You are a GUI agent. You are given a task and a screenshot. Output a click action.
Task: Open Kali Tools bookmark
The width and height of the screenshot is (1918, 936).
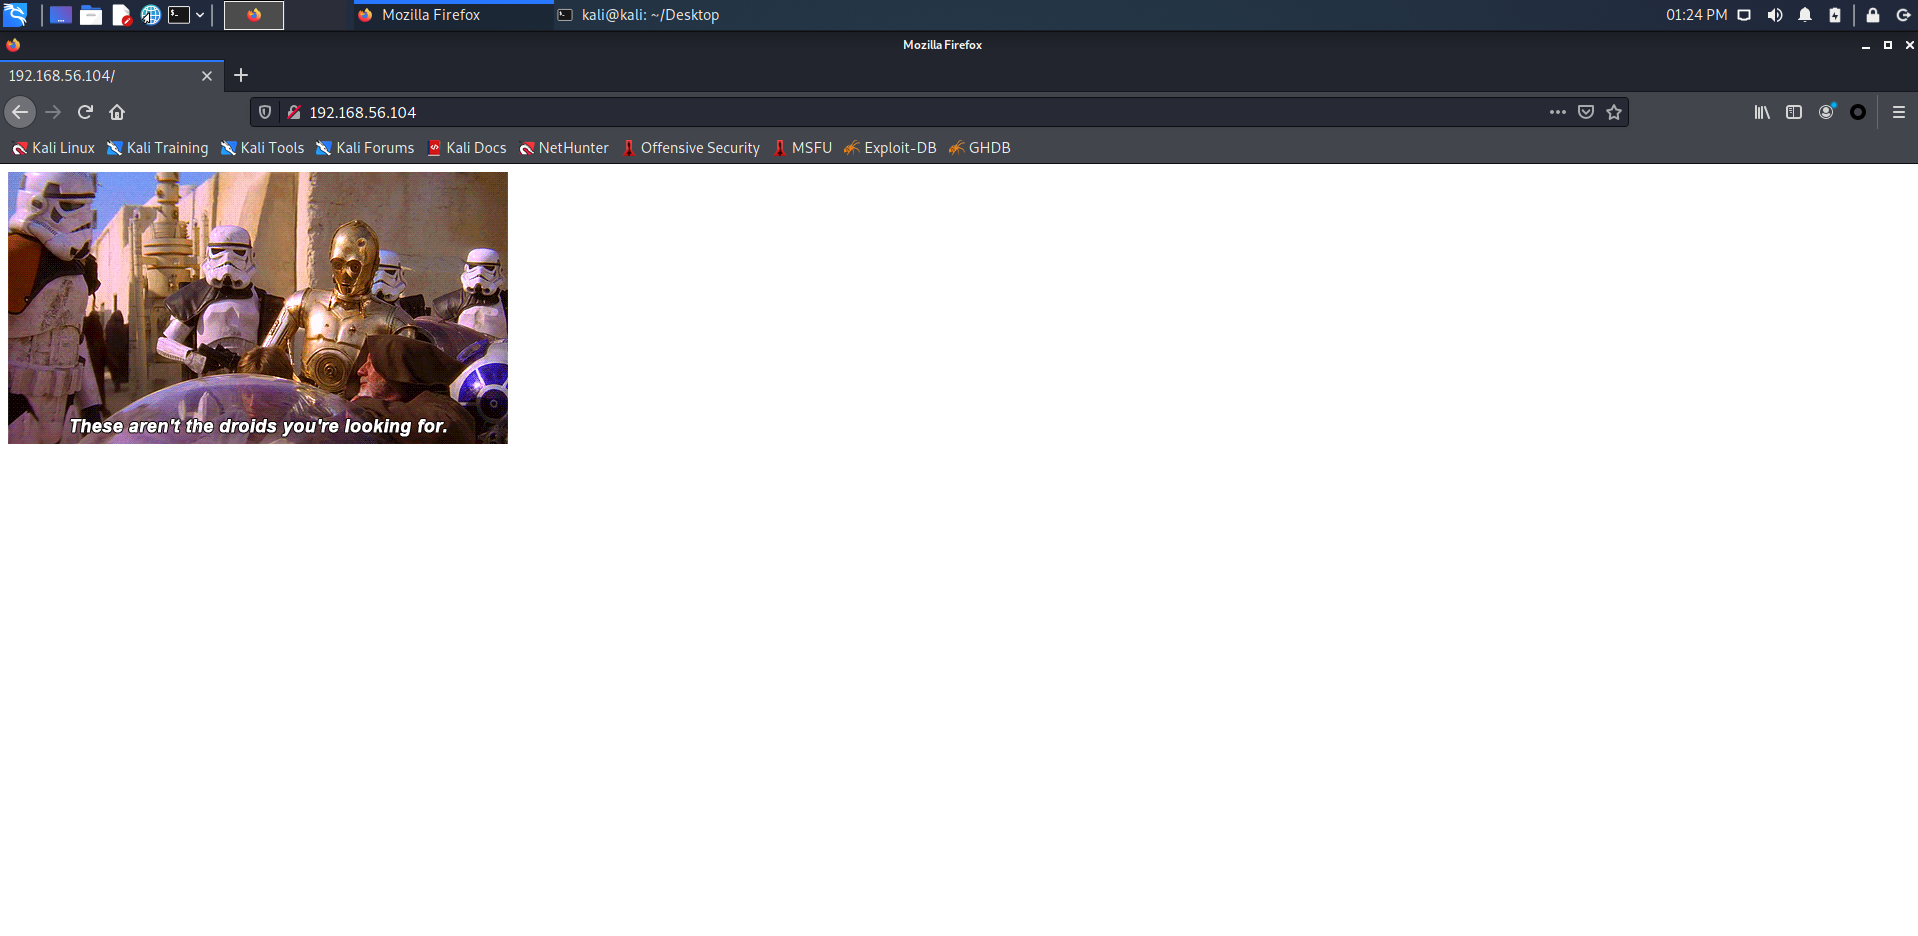[263, 148]
